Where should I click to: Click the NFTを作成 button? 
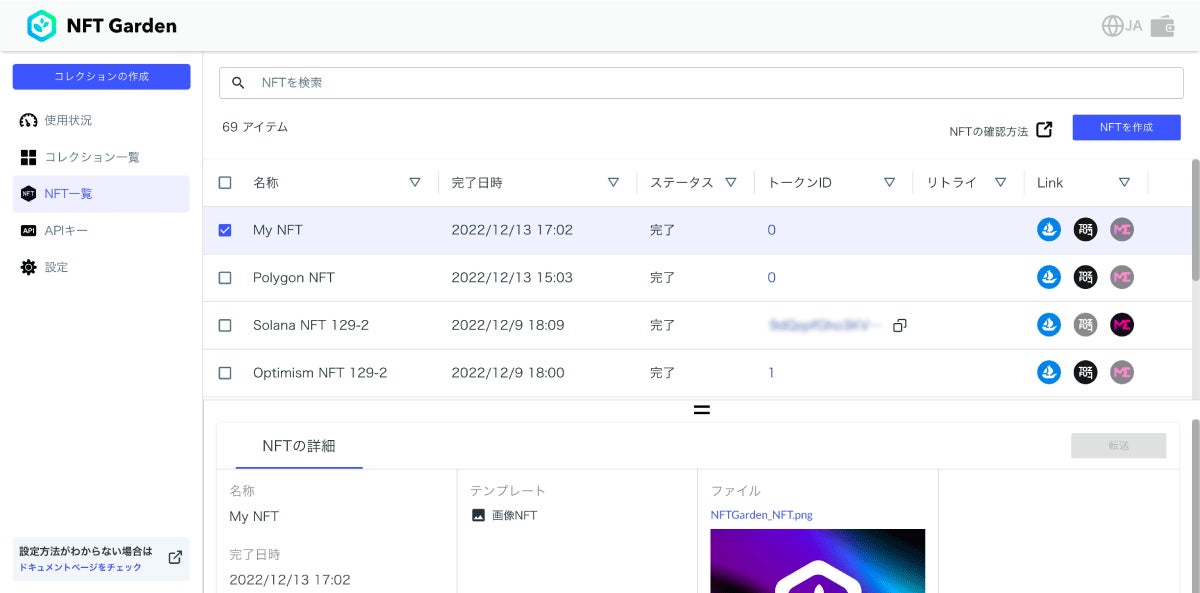(x=1126, y=127)
